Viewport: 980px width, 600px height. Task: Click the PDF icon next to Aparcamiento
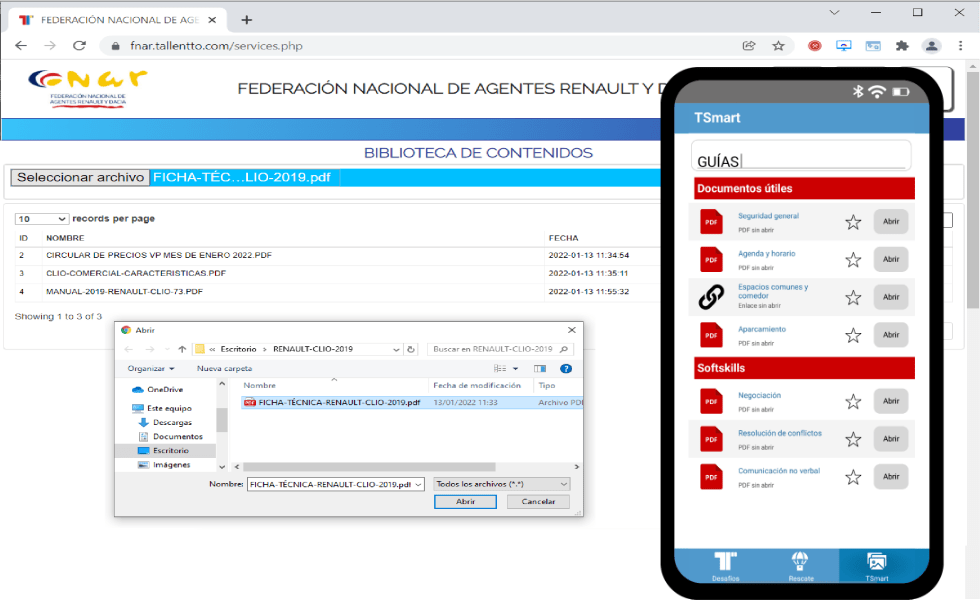(x=711, y=335)
